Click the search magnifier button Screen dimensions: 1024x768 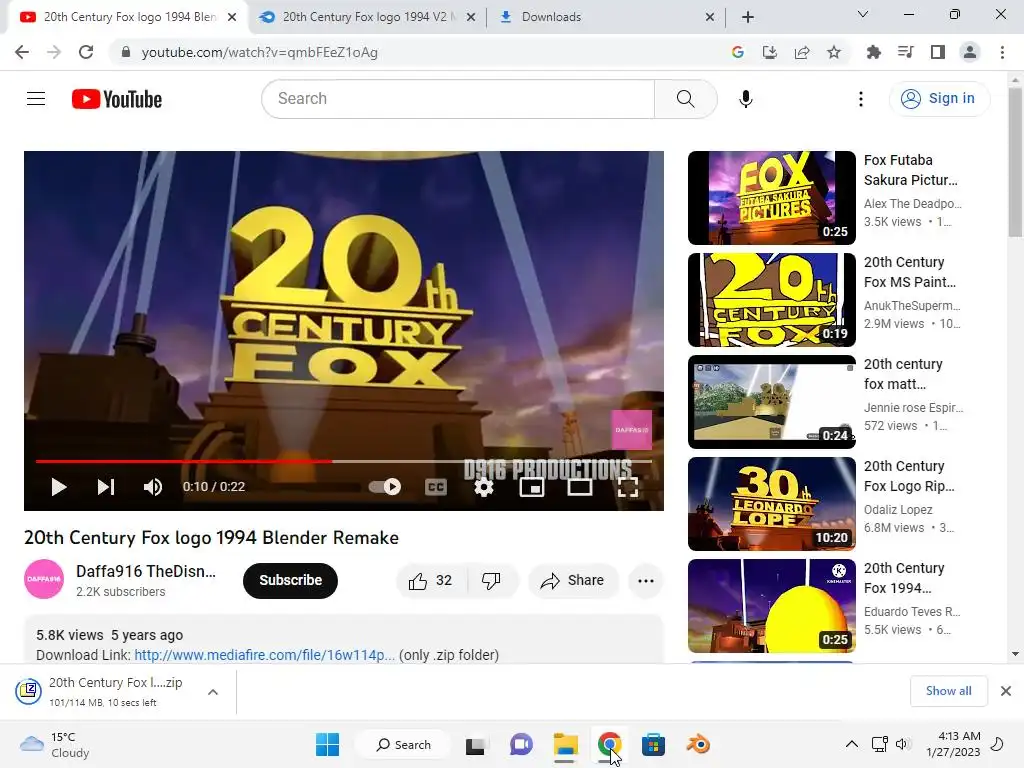coord(685,99)
